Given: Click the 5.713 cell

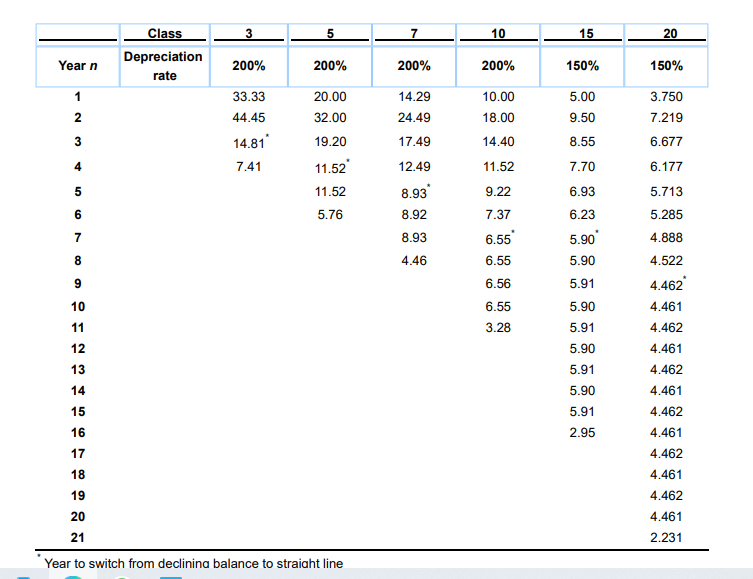Looking at the screenshot, I should [x=666, y=192].
